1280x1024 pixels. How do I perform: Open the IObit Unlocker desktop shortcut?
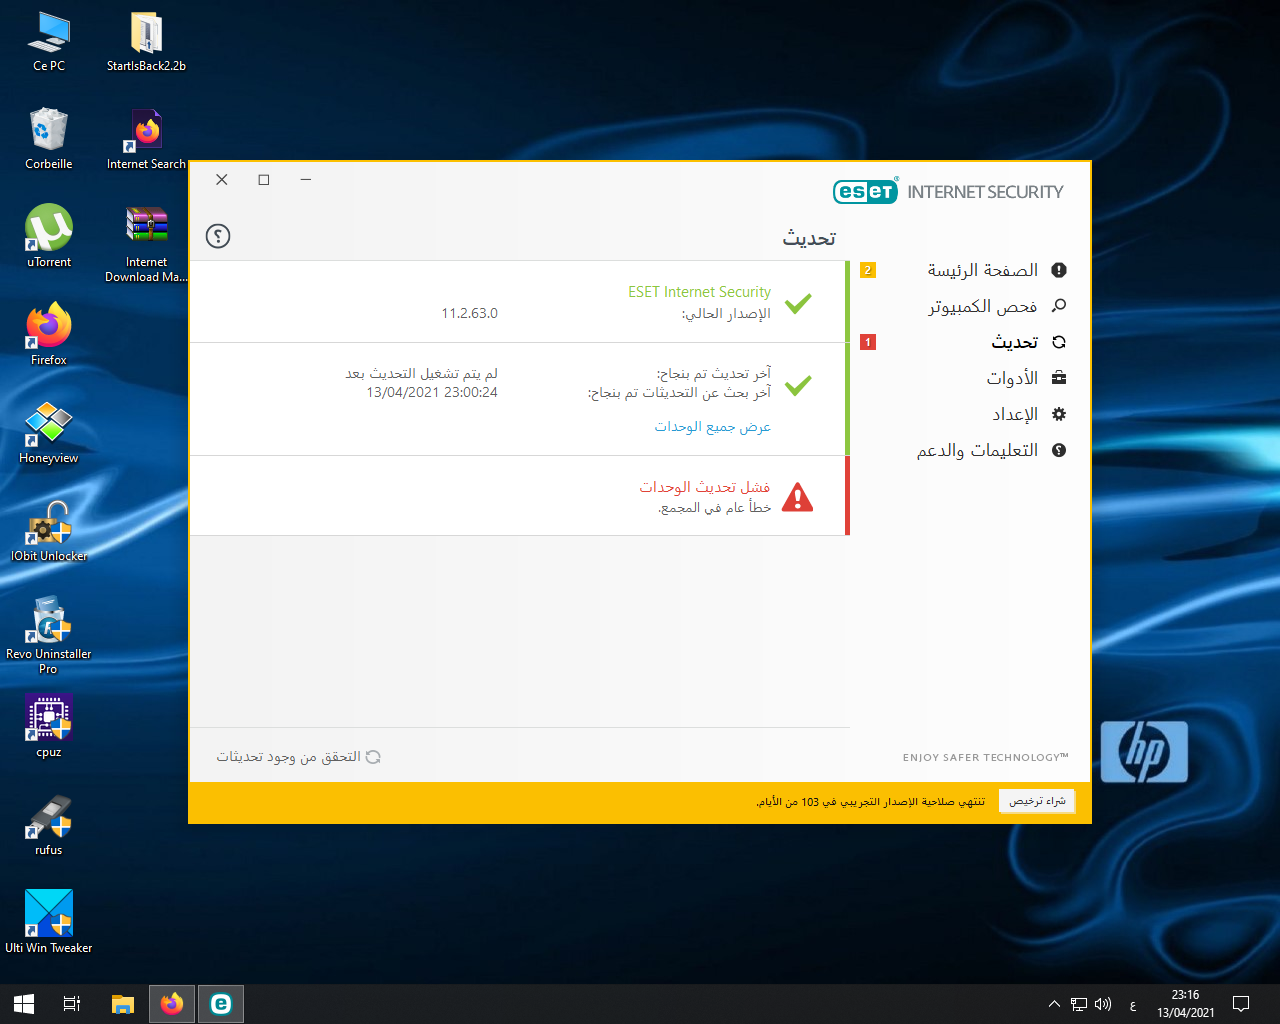pos(49,530)
